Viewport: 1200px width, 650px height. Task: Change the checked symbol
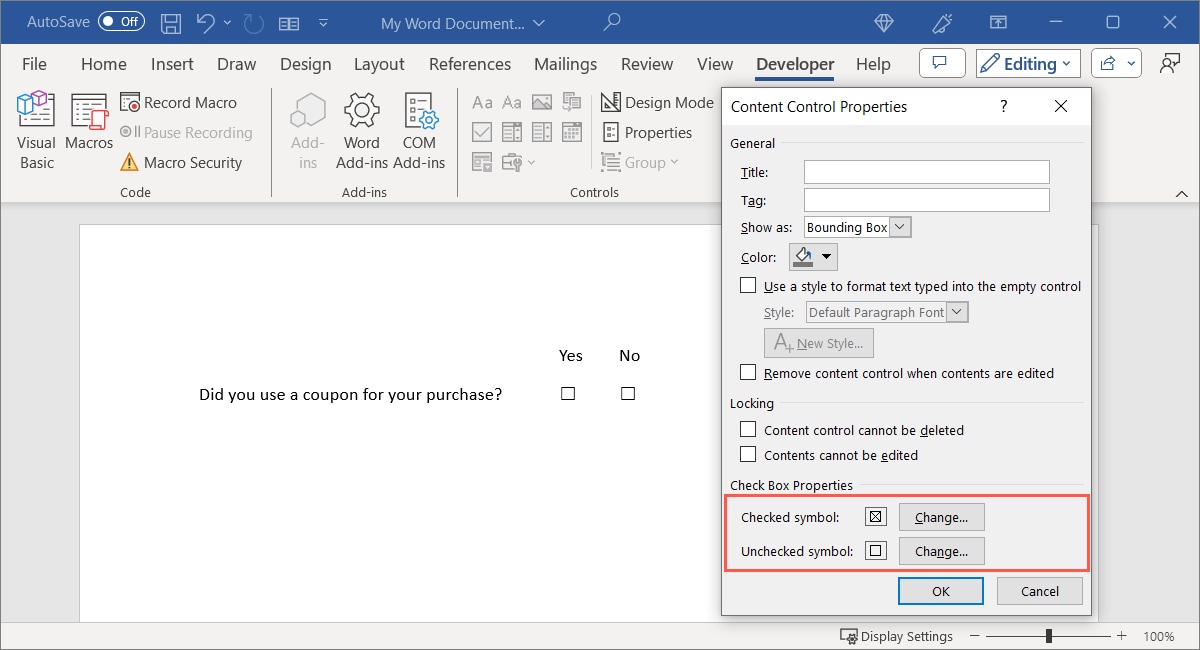(x=940, y=516)
